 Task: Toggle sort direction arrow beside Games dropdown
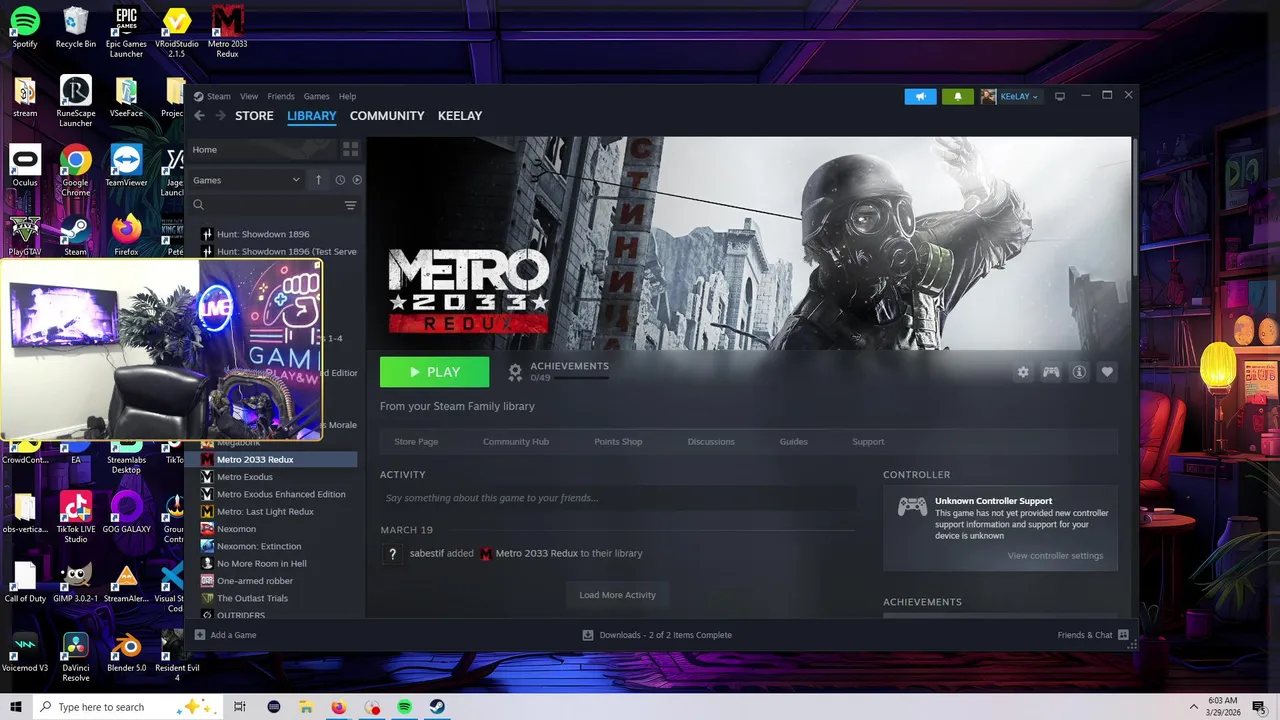[x=318, y=180]
